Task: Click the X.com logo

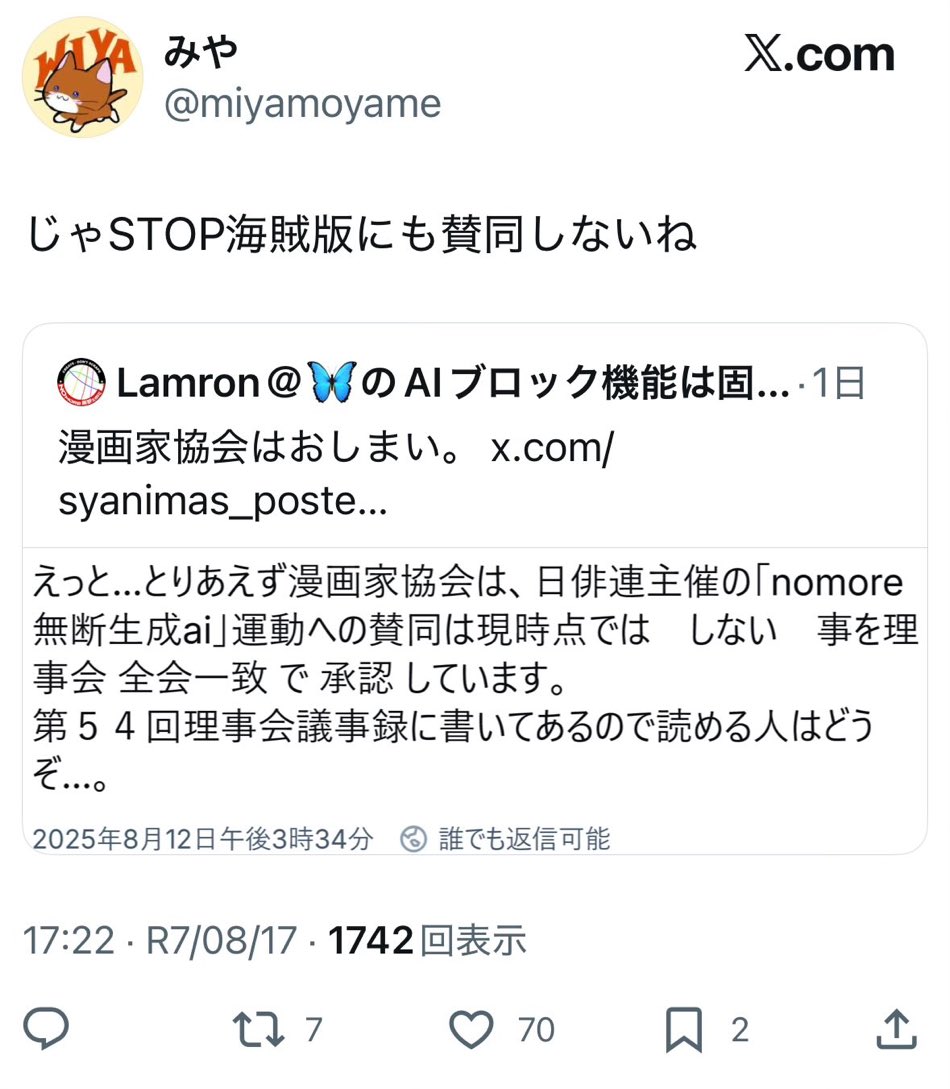Action: (819, 53)
